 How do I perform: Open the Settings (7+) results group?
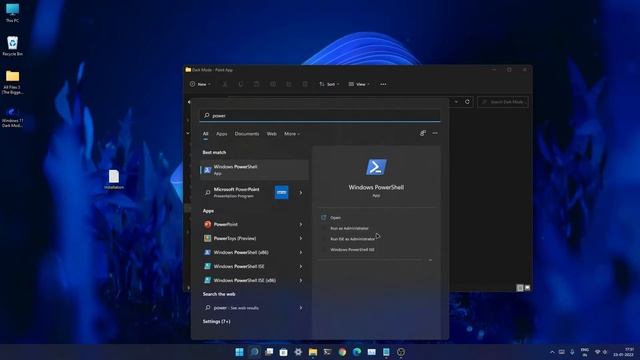(216, 322)
